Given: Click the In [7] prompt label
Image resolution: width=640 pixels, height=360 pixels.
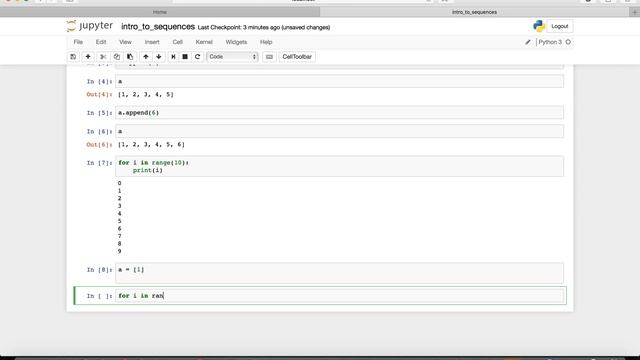Looking at the screenshot, I should [99, 163].
